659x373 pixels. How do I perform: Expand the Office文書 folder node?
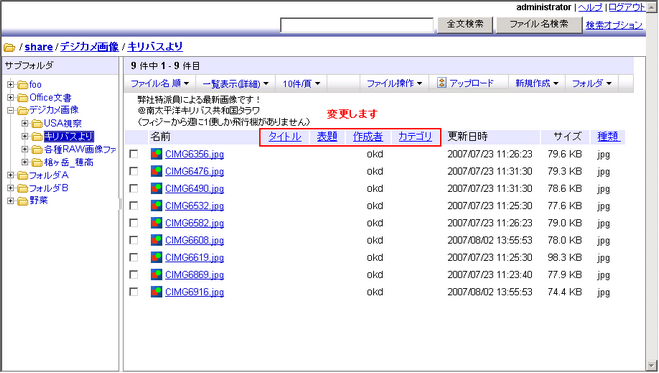tap(11, 97)
